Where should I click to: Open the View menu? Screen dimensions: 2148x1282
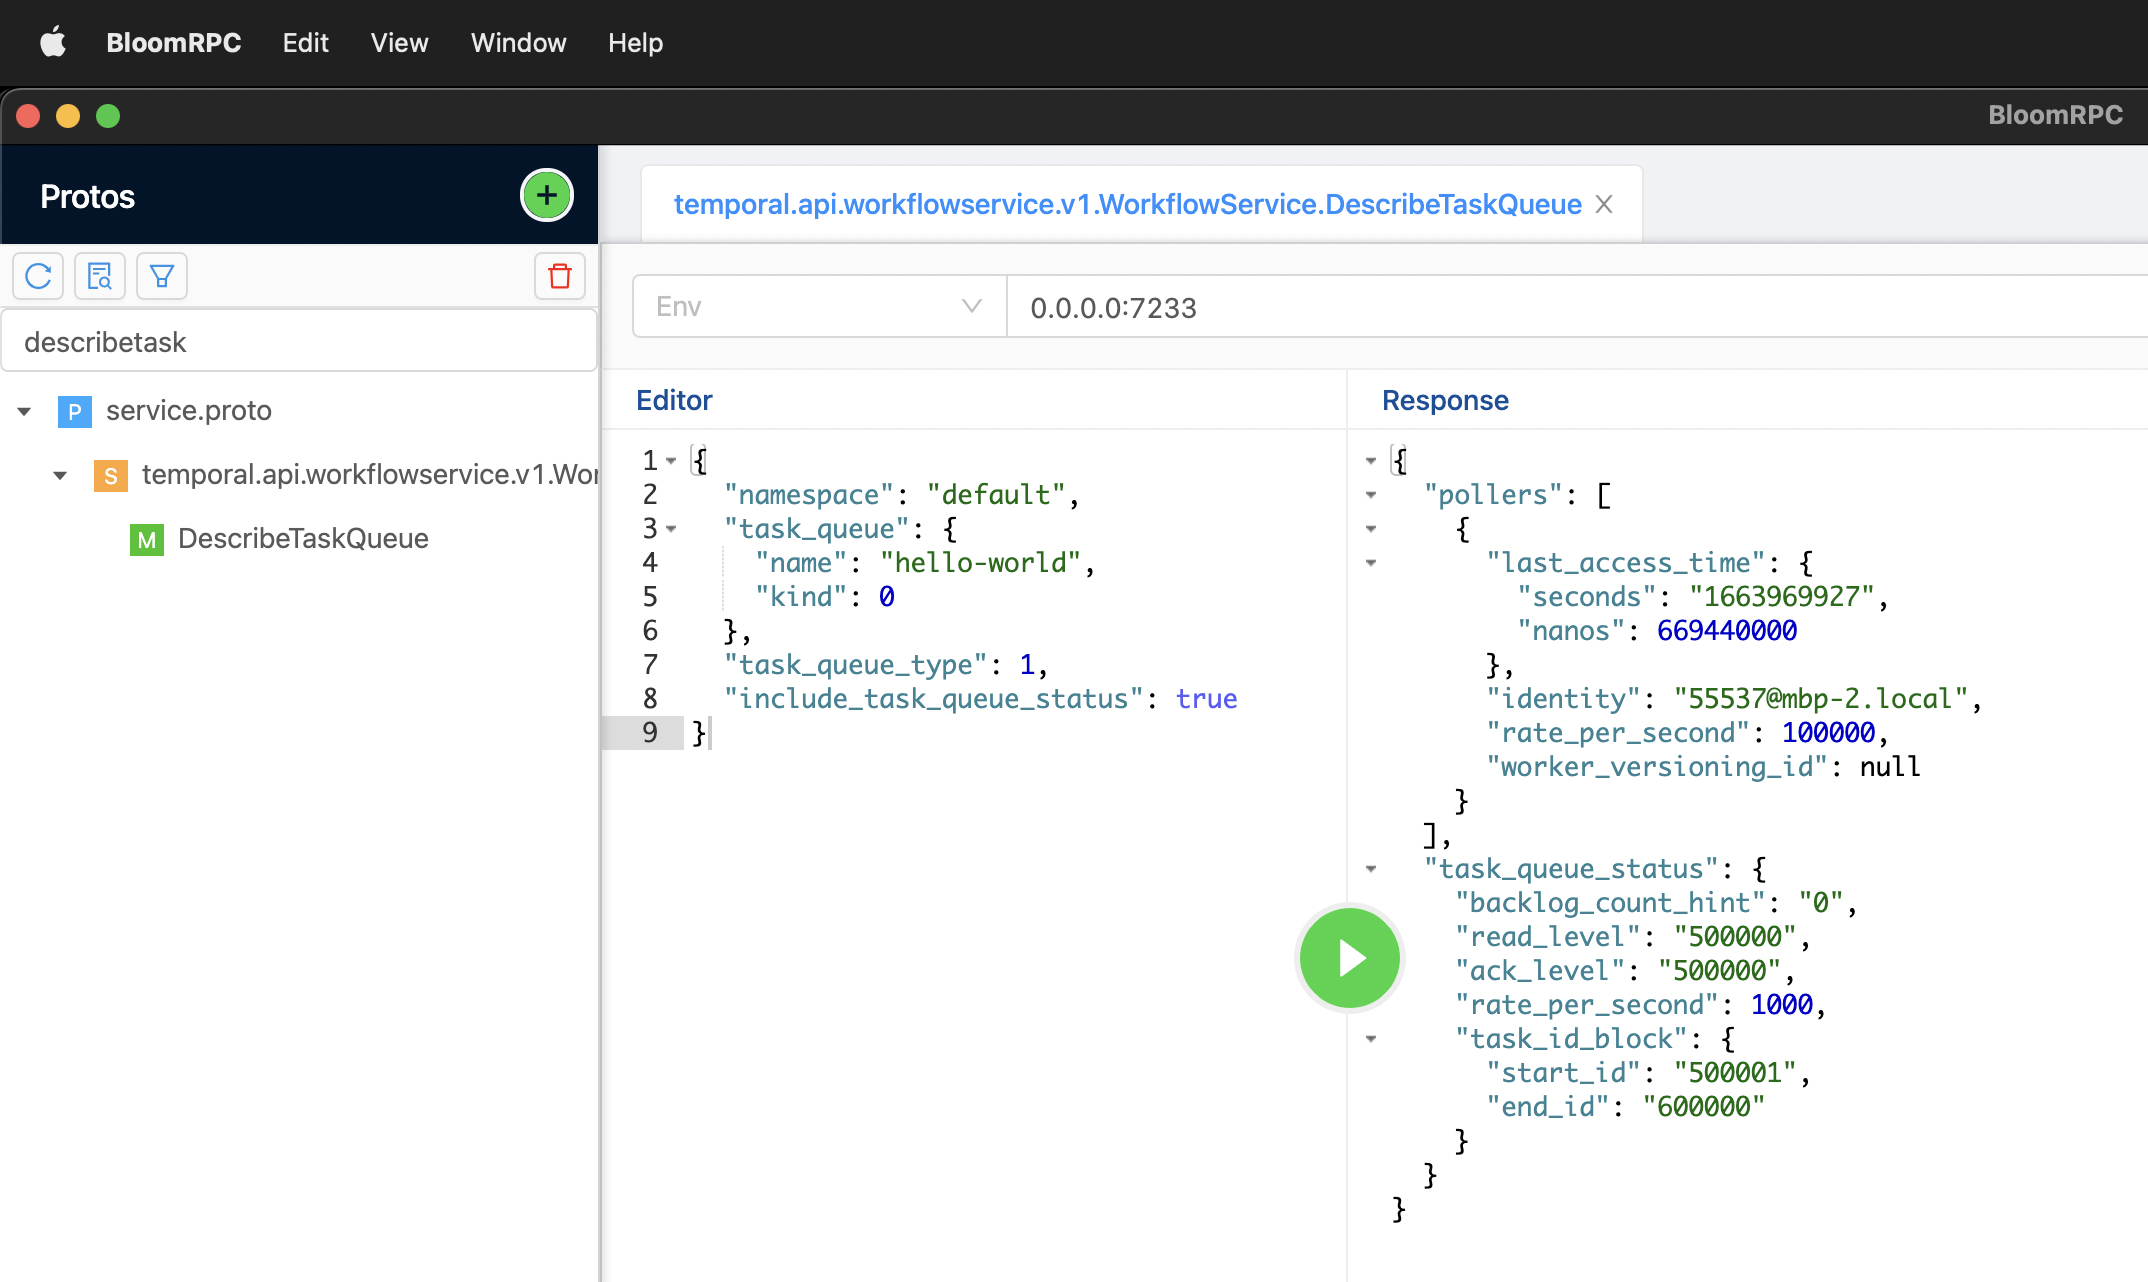(399, 43)
